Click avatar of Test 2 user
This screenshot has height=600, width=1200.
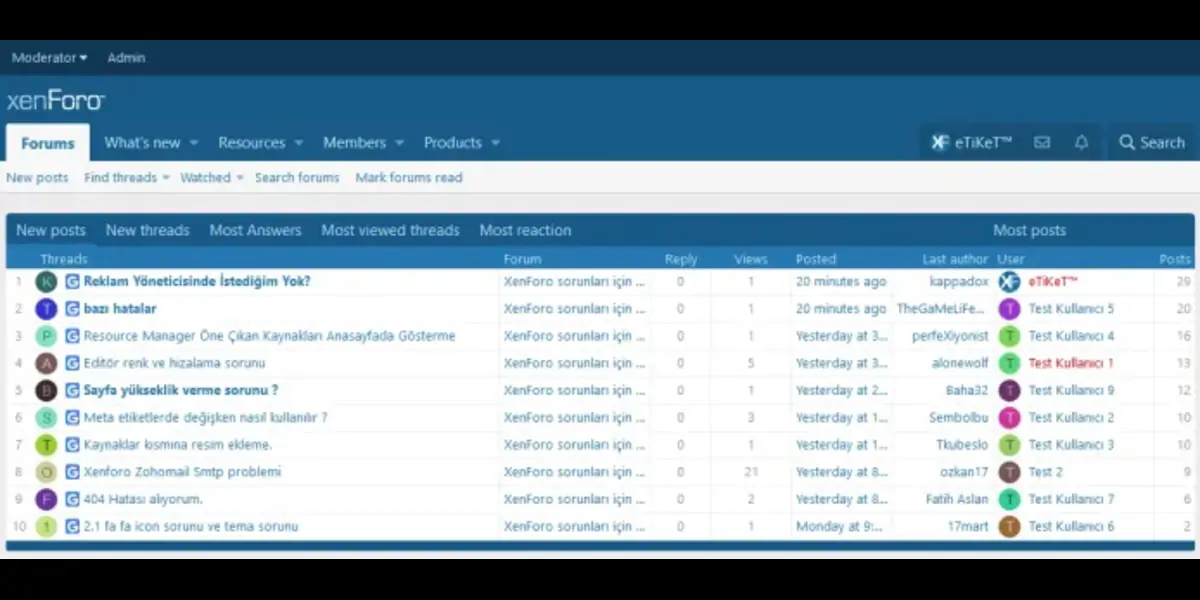tap(1010, 472)
